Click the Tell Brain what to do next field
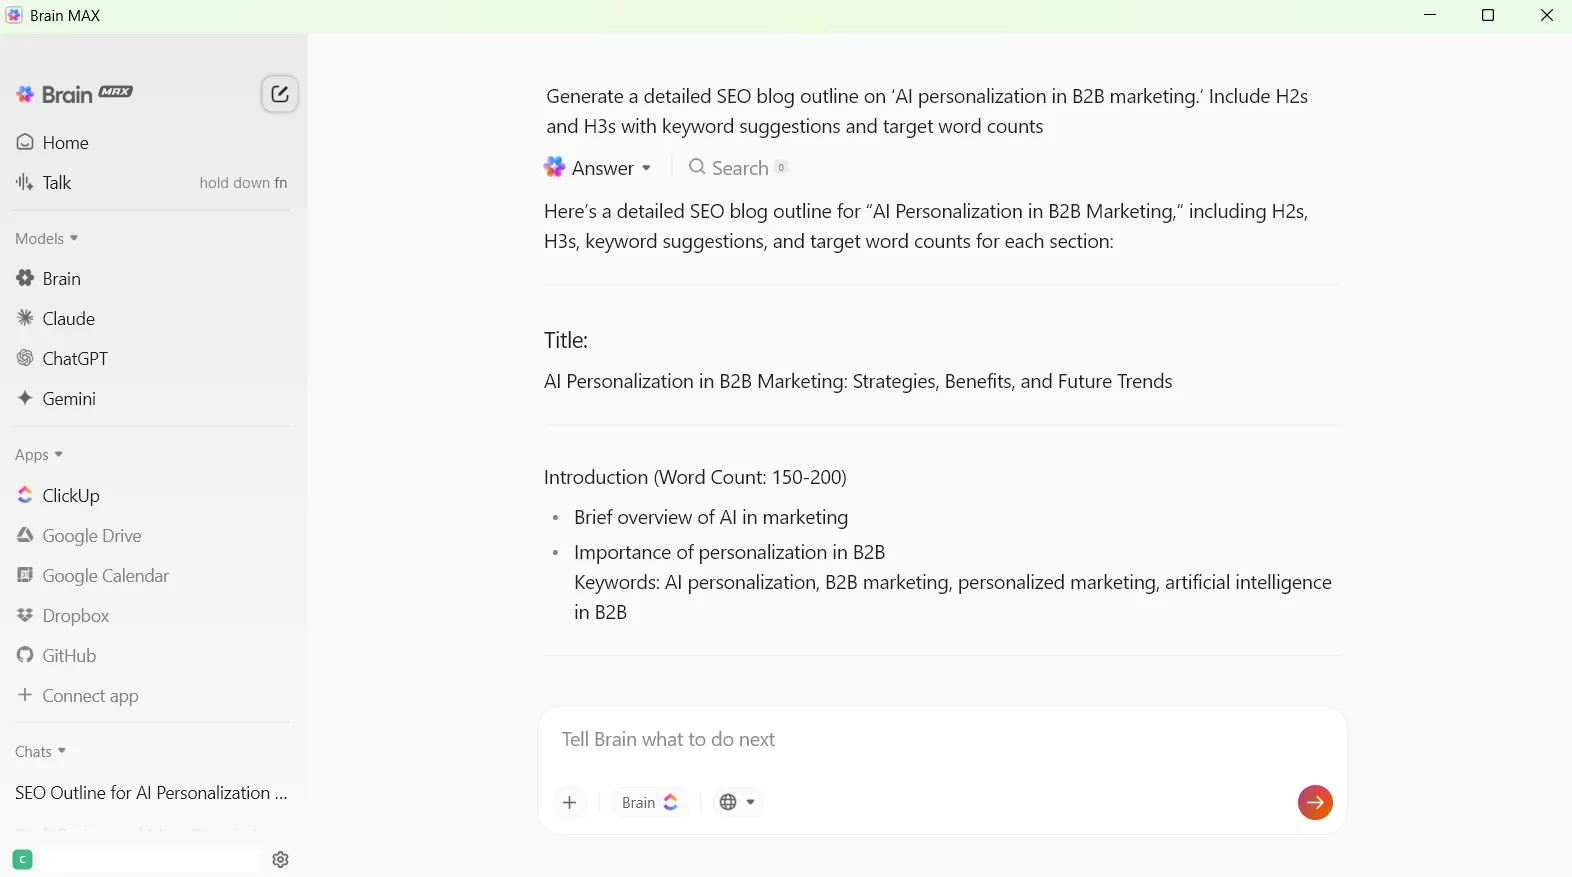This screenshot has height=877, width=1572. click(942, 740)
